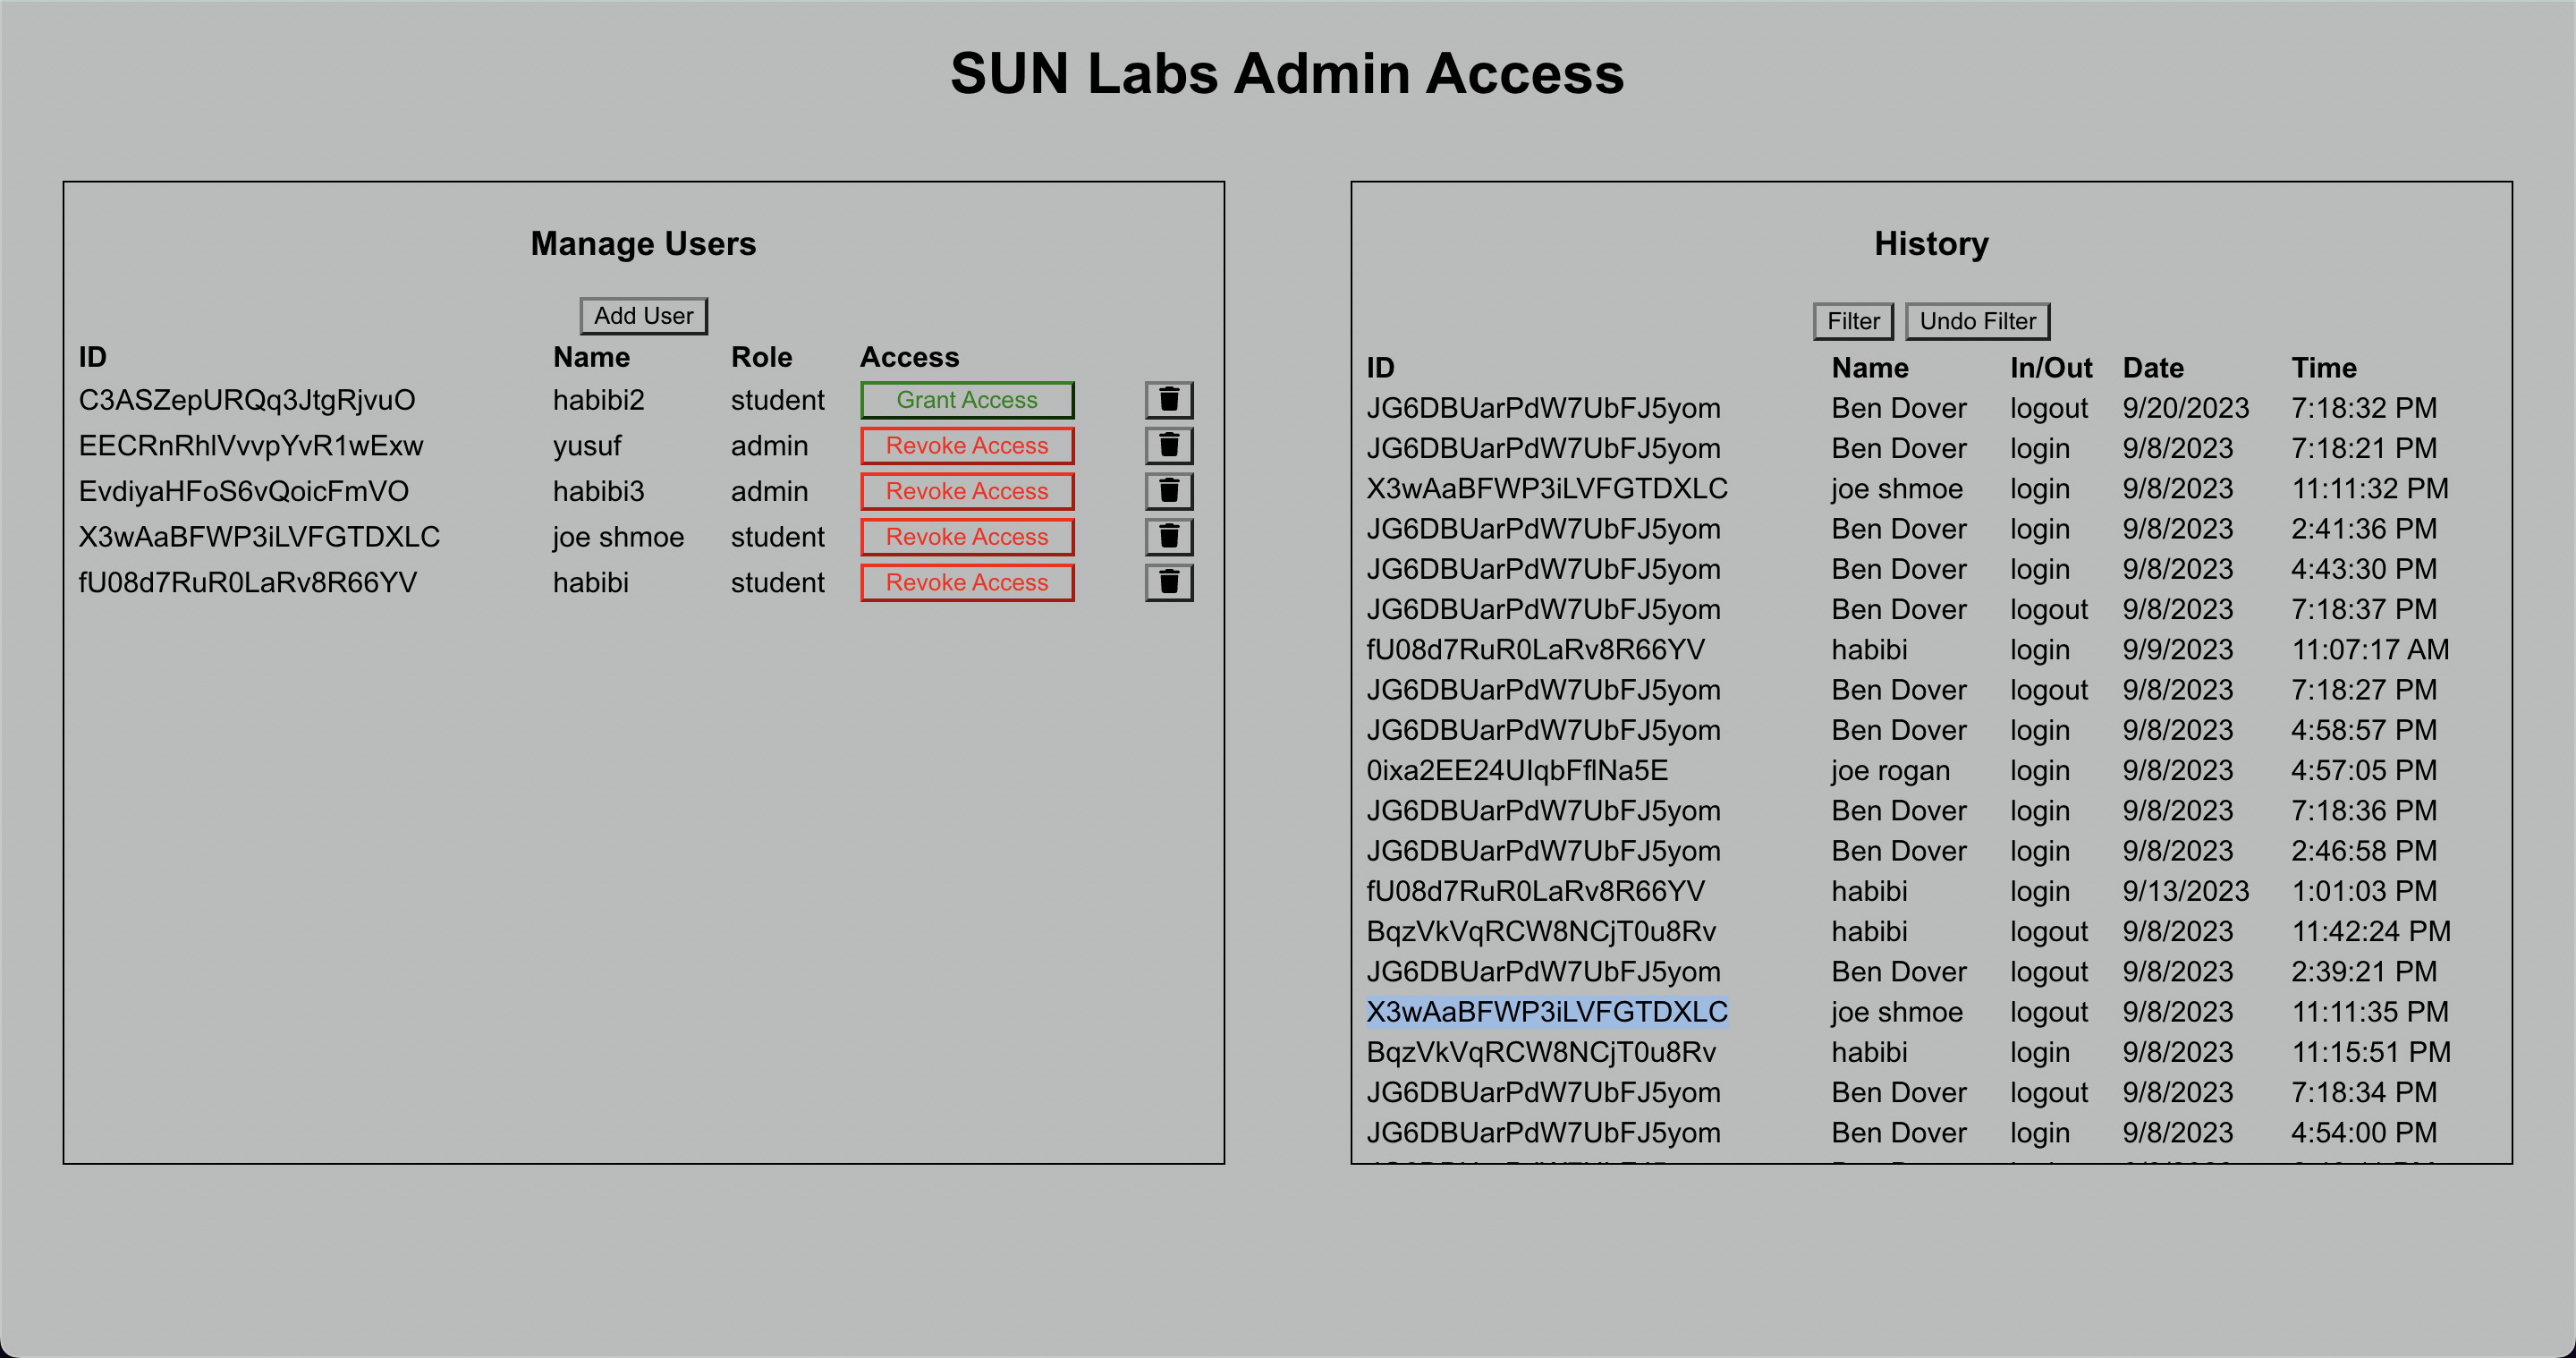Viewport: 2576px width, 1358px height.
Task: Click Undo Filter to reset history
Action: [1977, 321]
